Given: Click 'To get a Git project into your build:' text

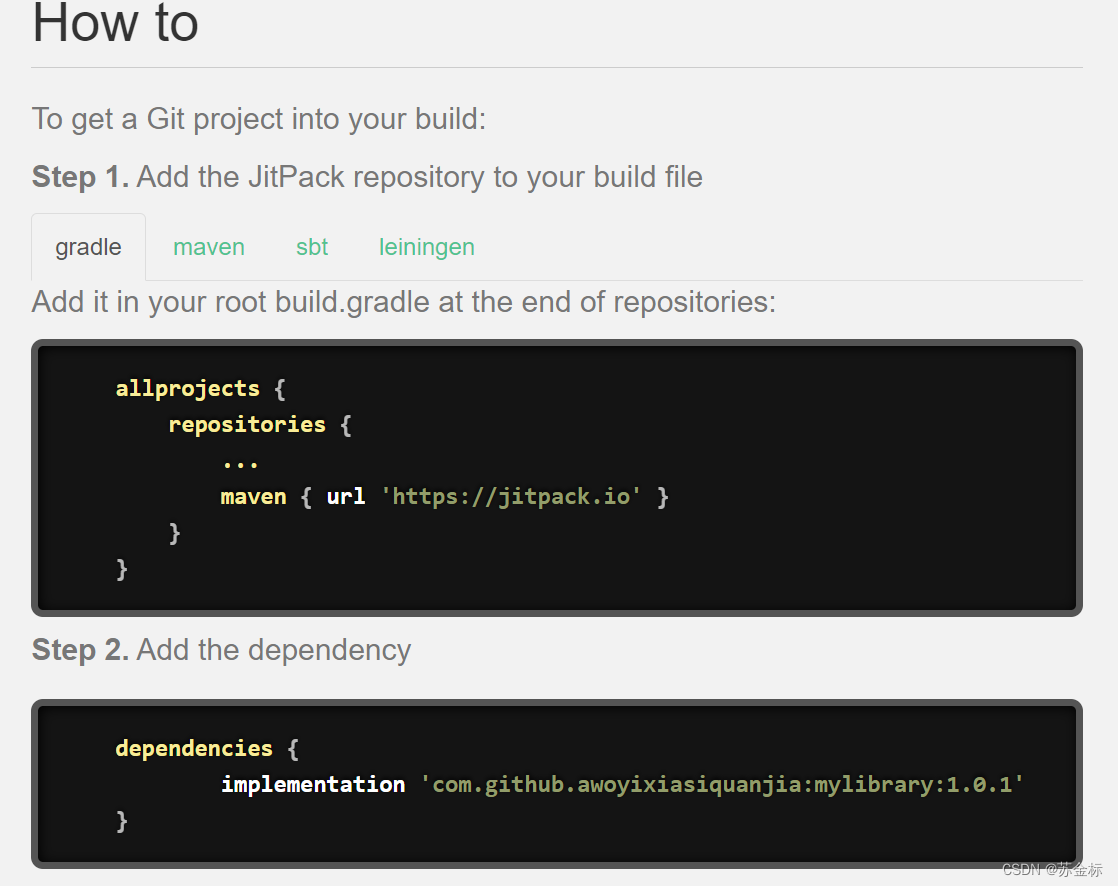Looking at the screenshot, I should (259, 119).
